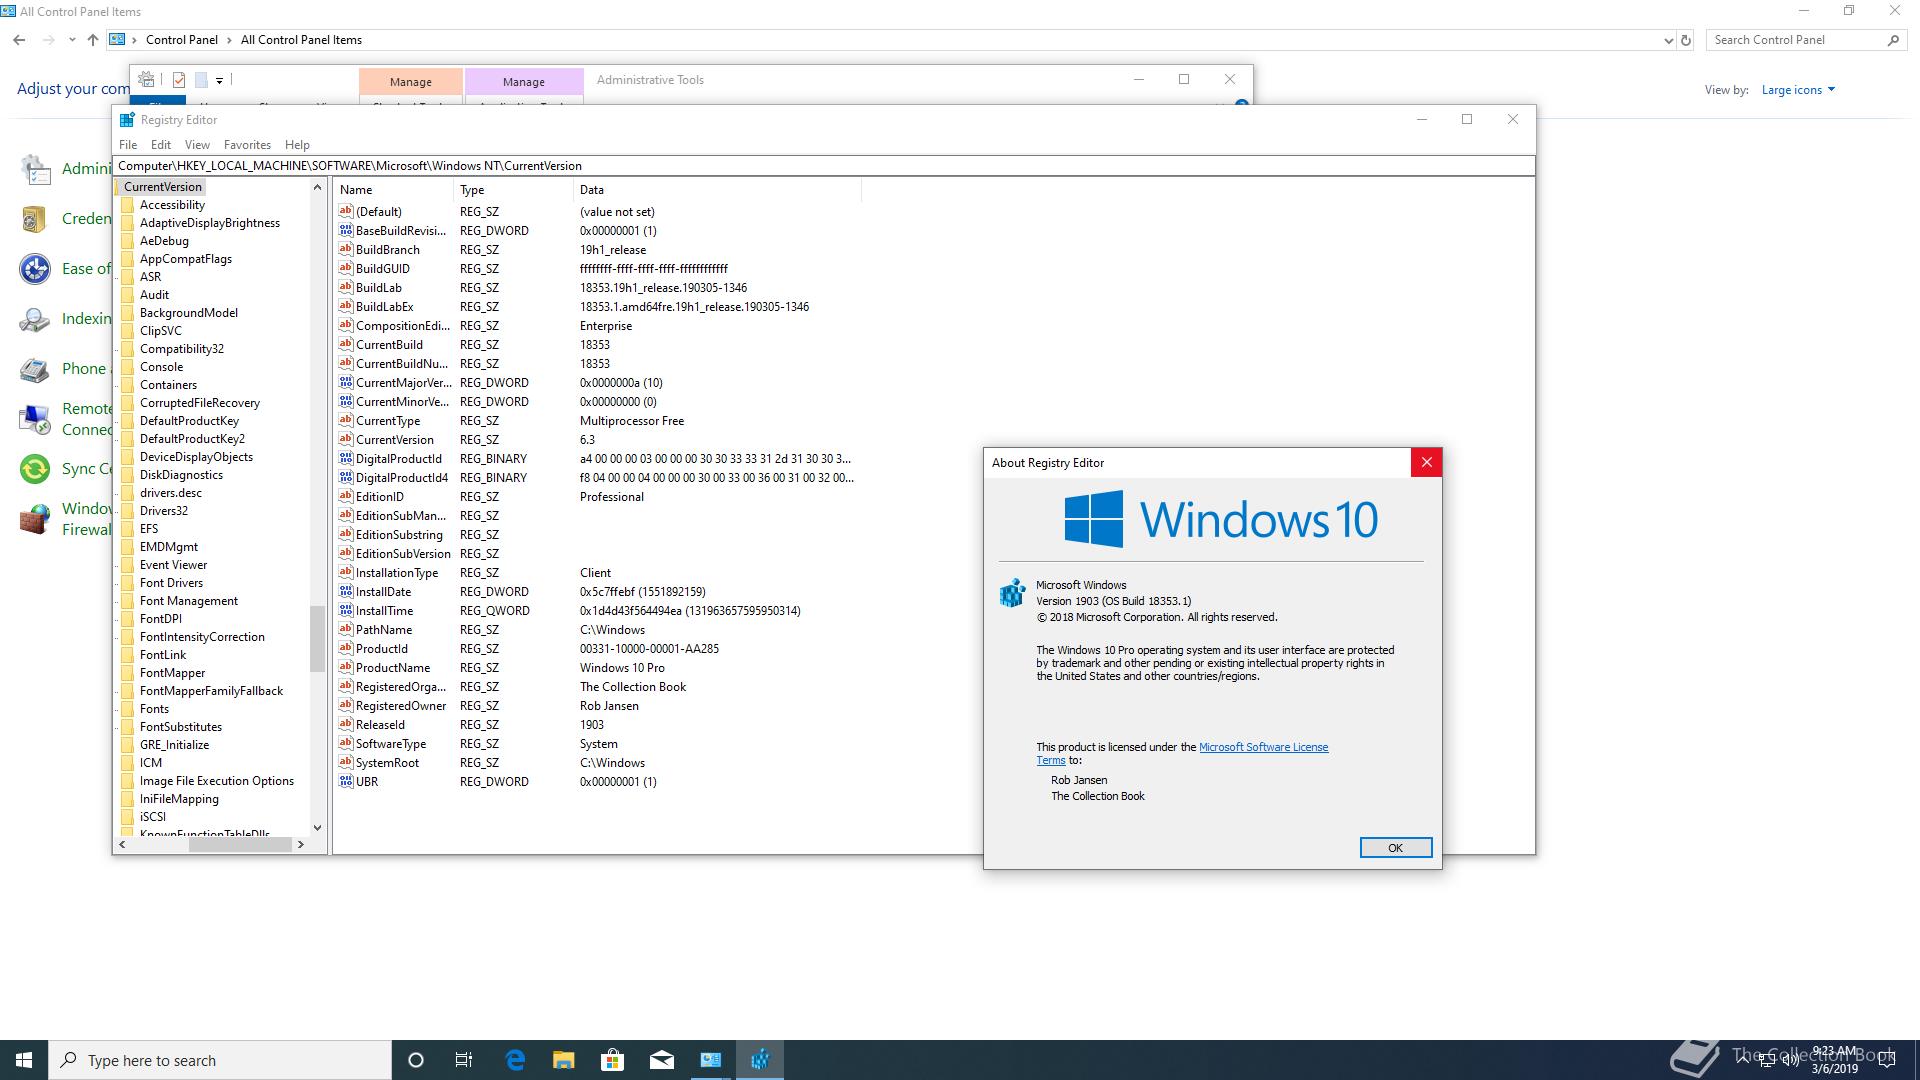Sort by the Type column header
1920x1080 pixels.
pyautogui.click(x=513, y=190)
